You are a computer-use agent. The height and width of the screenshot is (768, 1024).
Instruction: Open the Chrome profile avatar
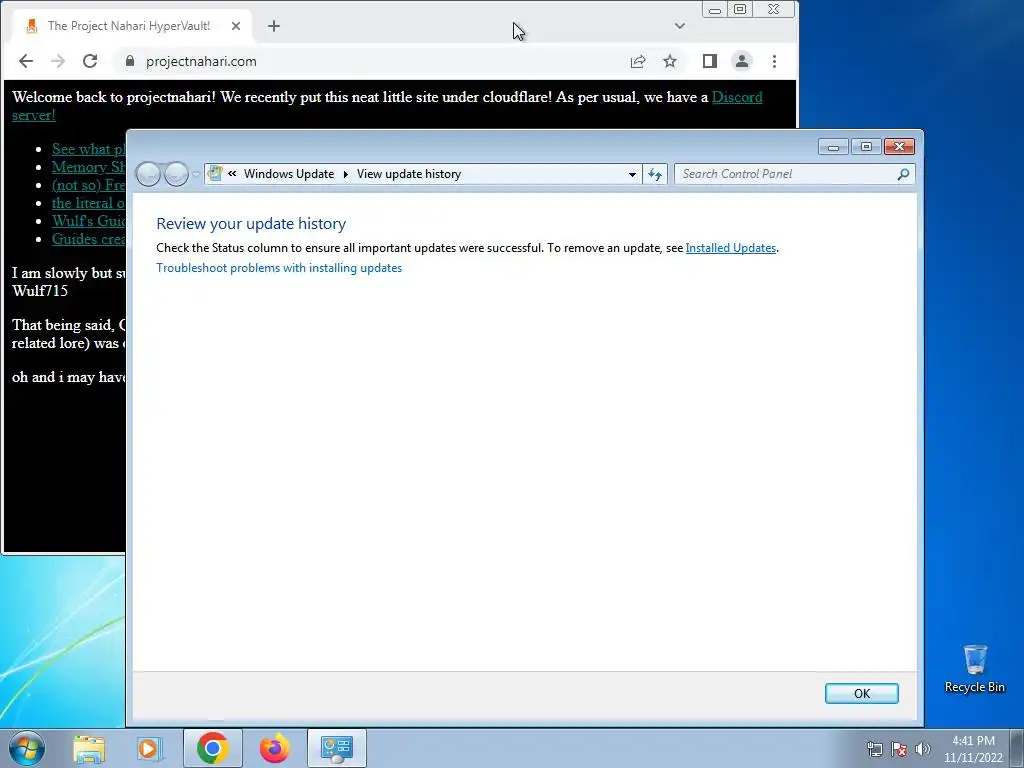pos(742,61)
